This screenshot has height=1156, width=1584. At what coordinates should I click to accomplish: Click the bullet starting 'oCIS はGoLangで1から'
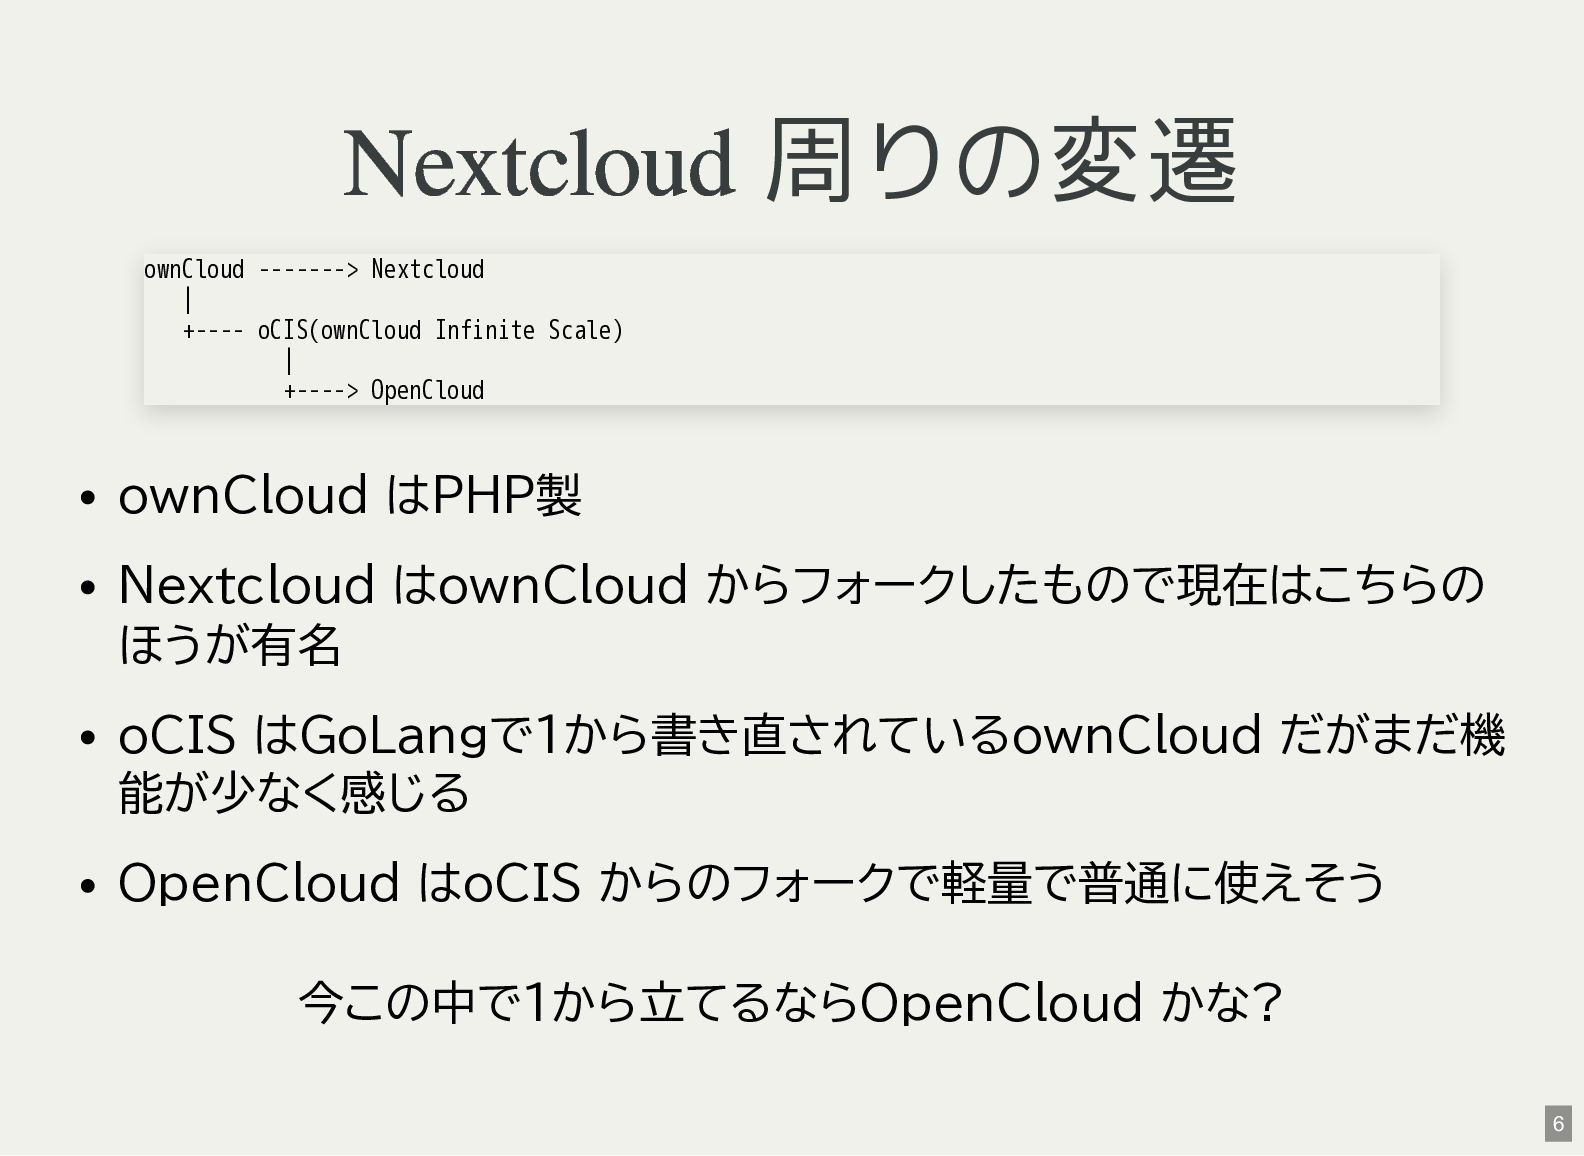tap(811, 763)
